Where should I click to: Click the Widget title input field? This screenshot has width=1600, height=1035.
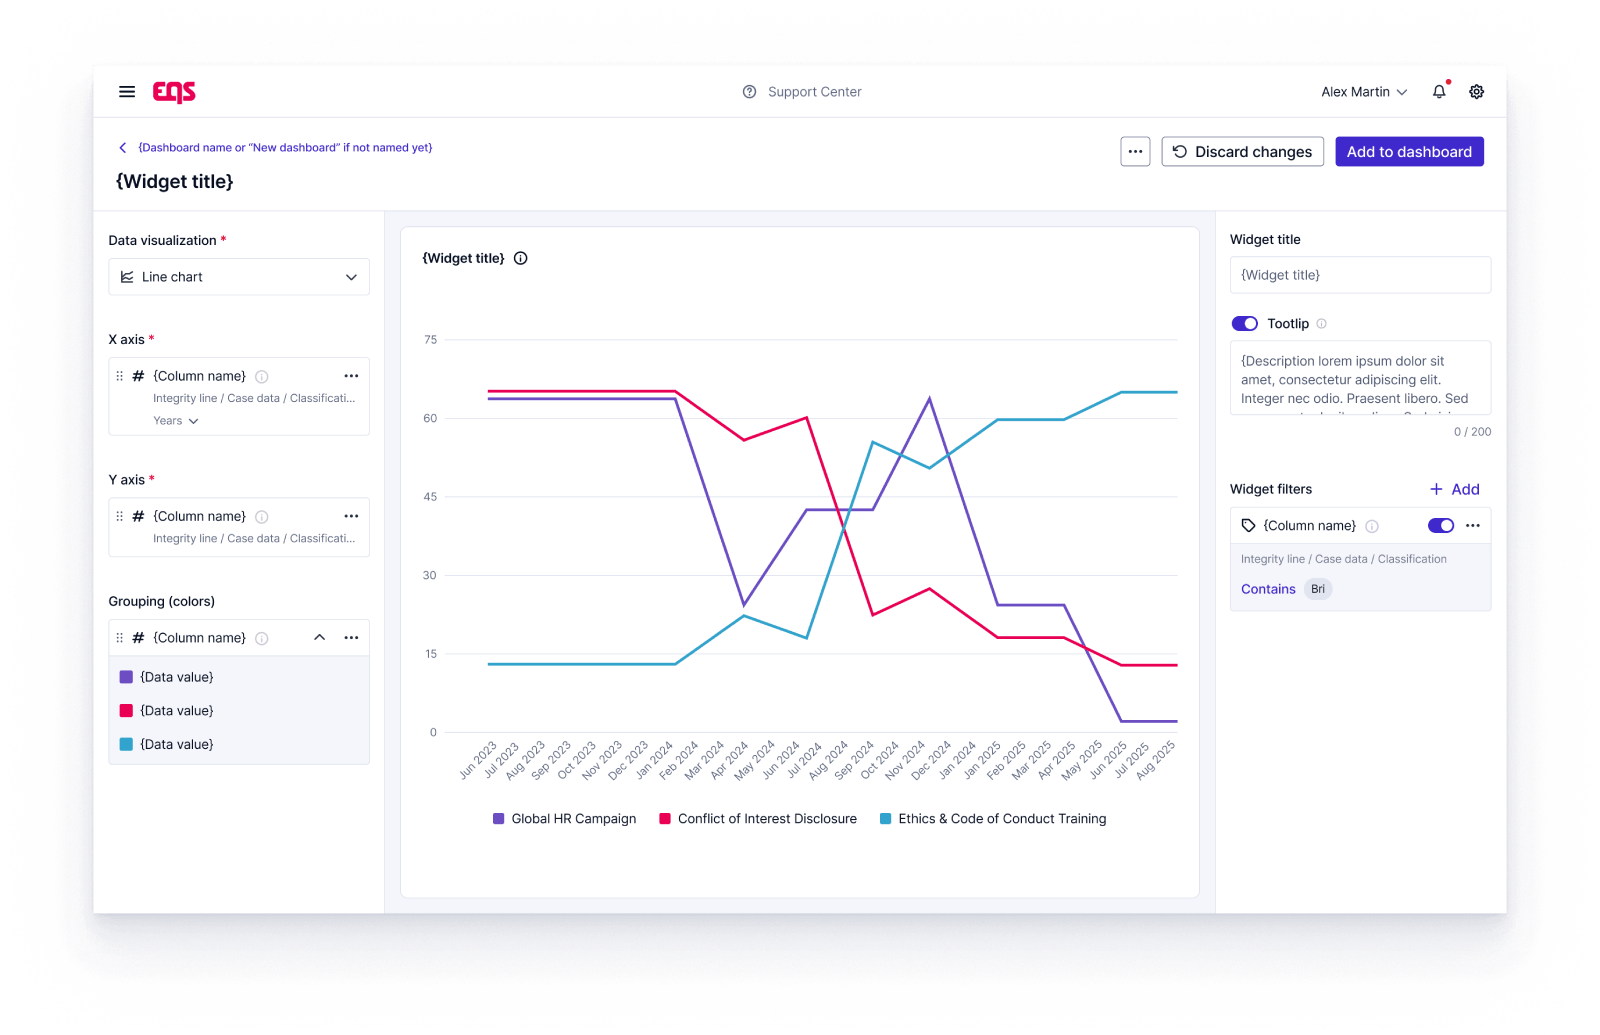(x=1360, y=275)
